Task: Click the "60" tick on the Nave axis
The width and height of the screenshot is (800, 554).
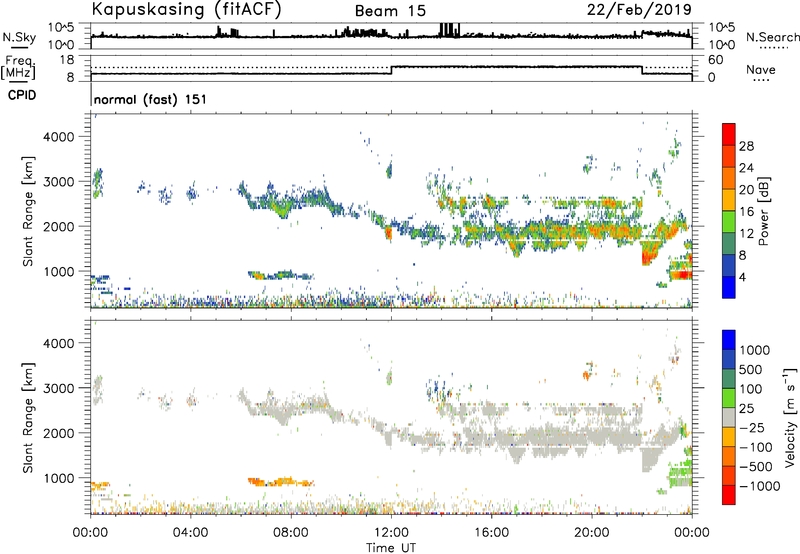Action: (x=716, y=60)
